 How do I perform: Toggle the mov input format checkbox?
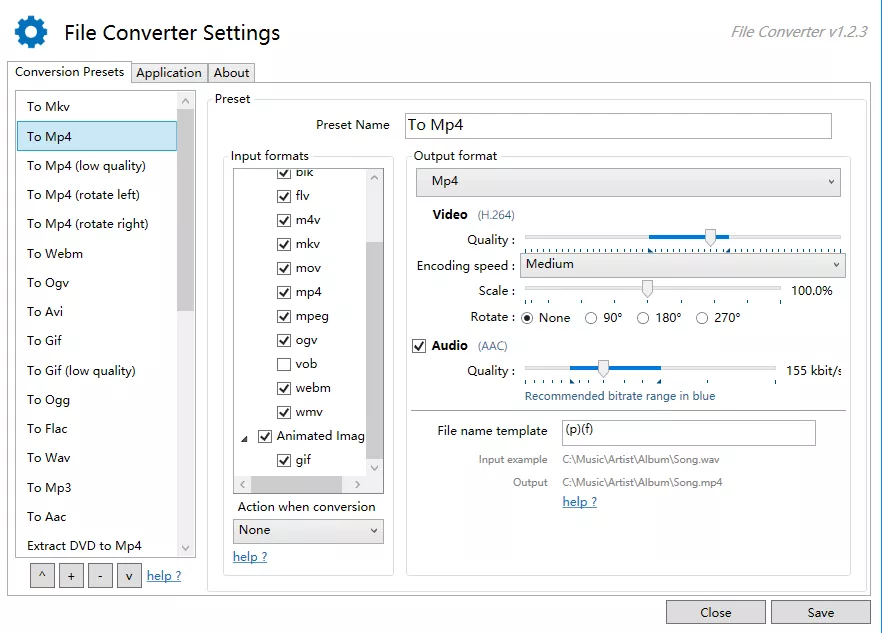[284, 268]
